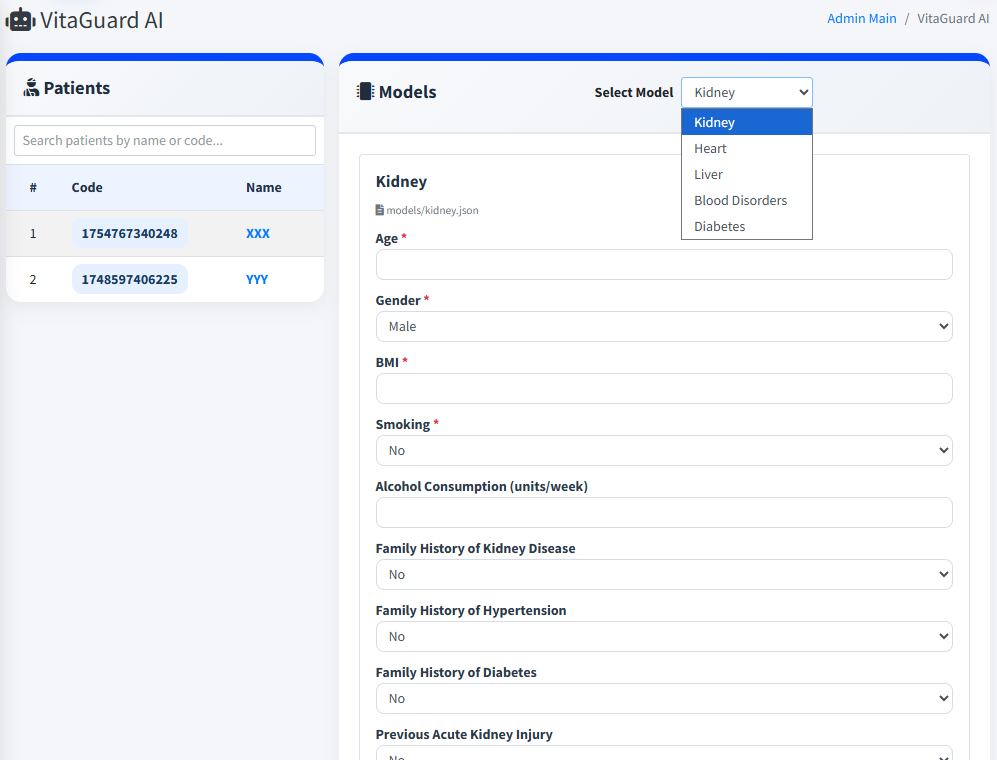Open Family History of Hypertension dropdown

663,636
